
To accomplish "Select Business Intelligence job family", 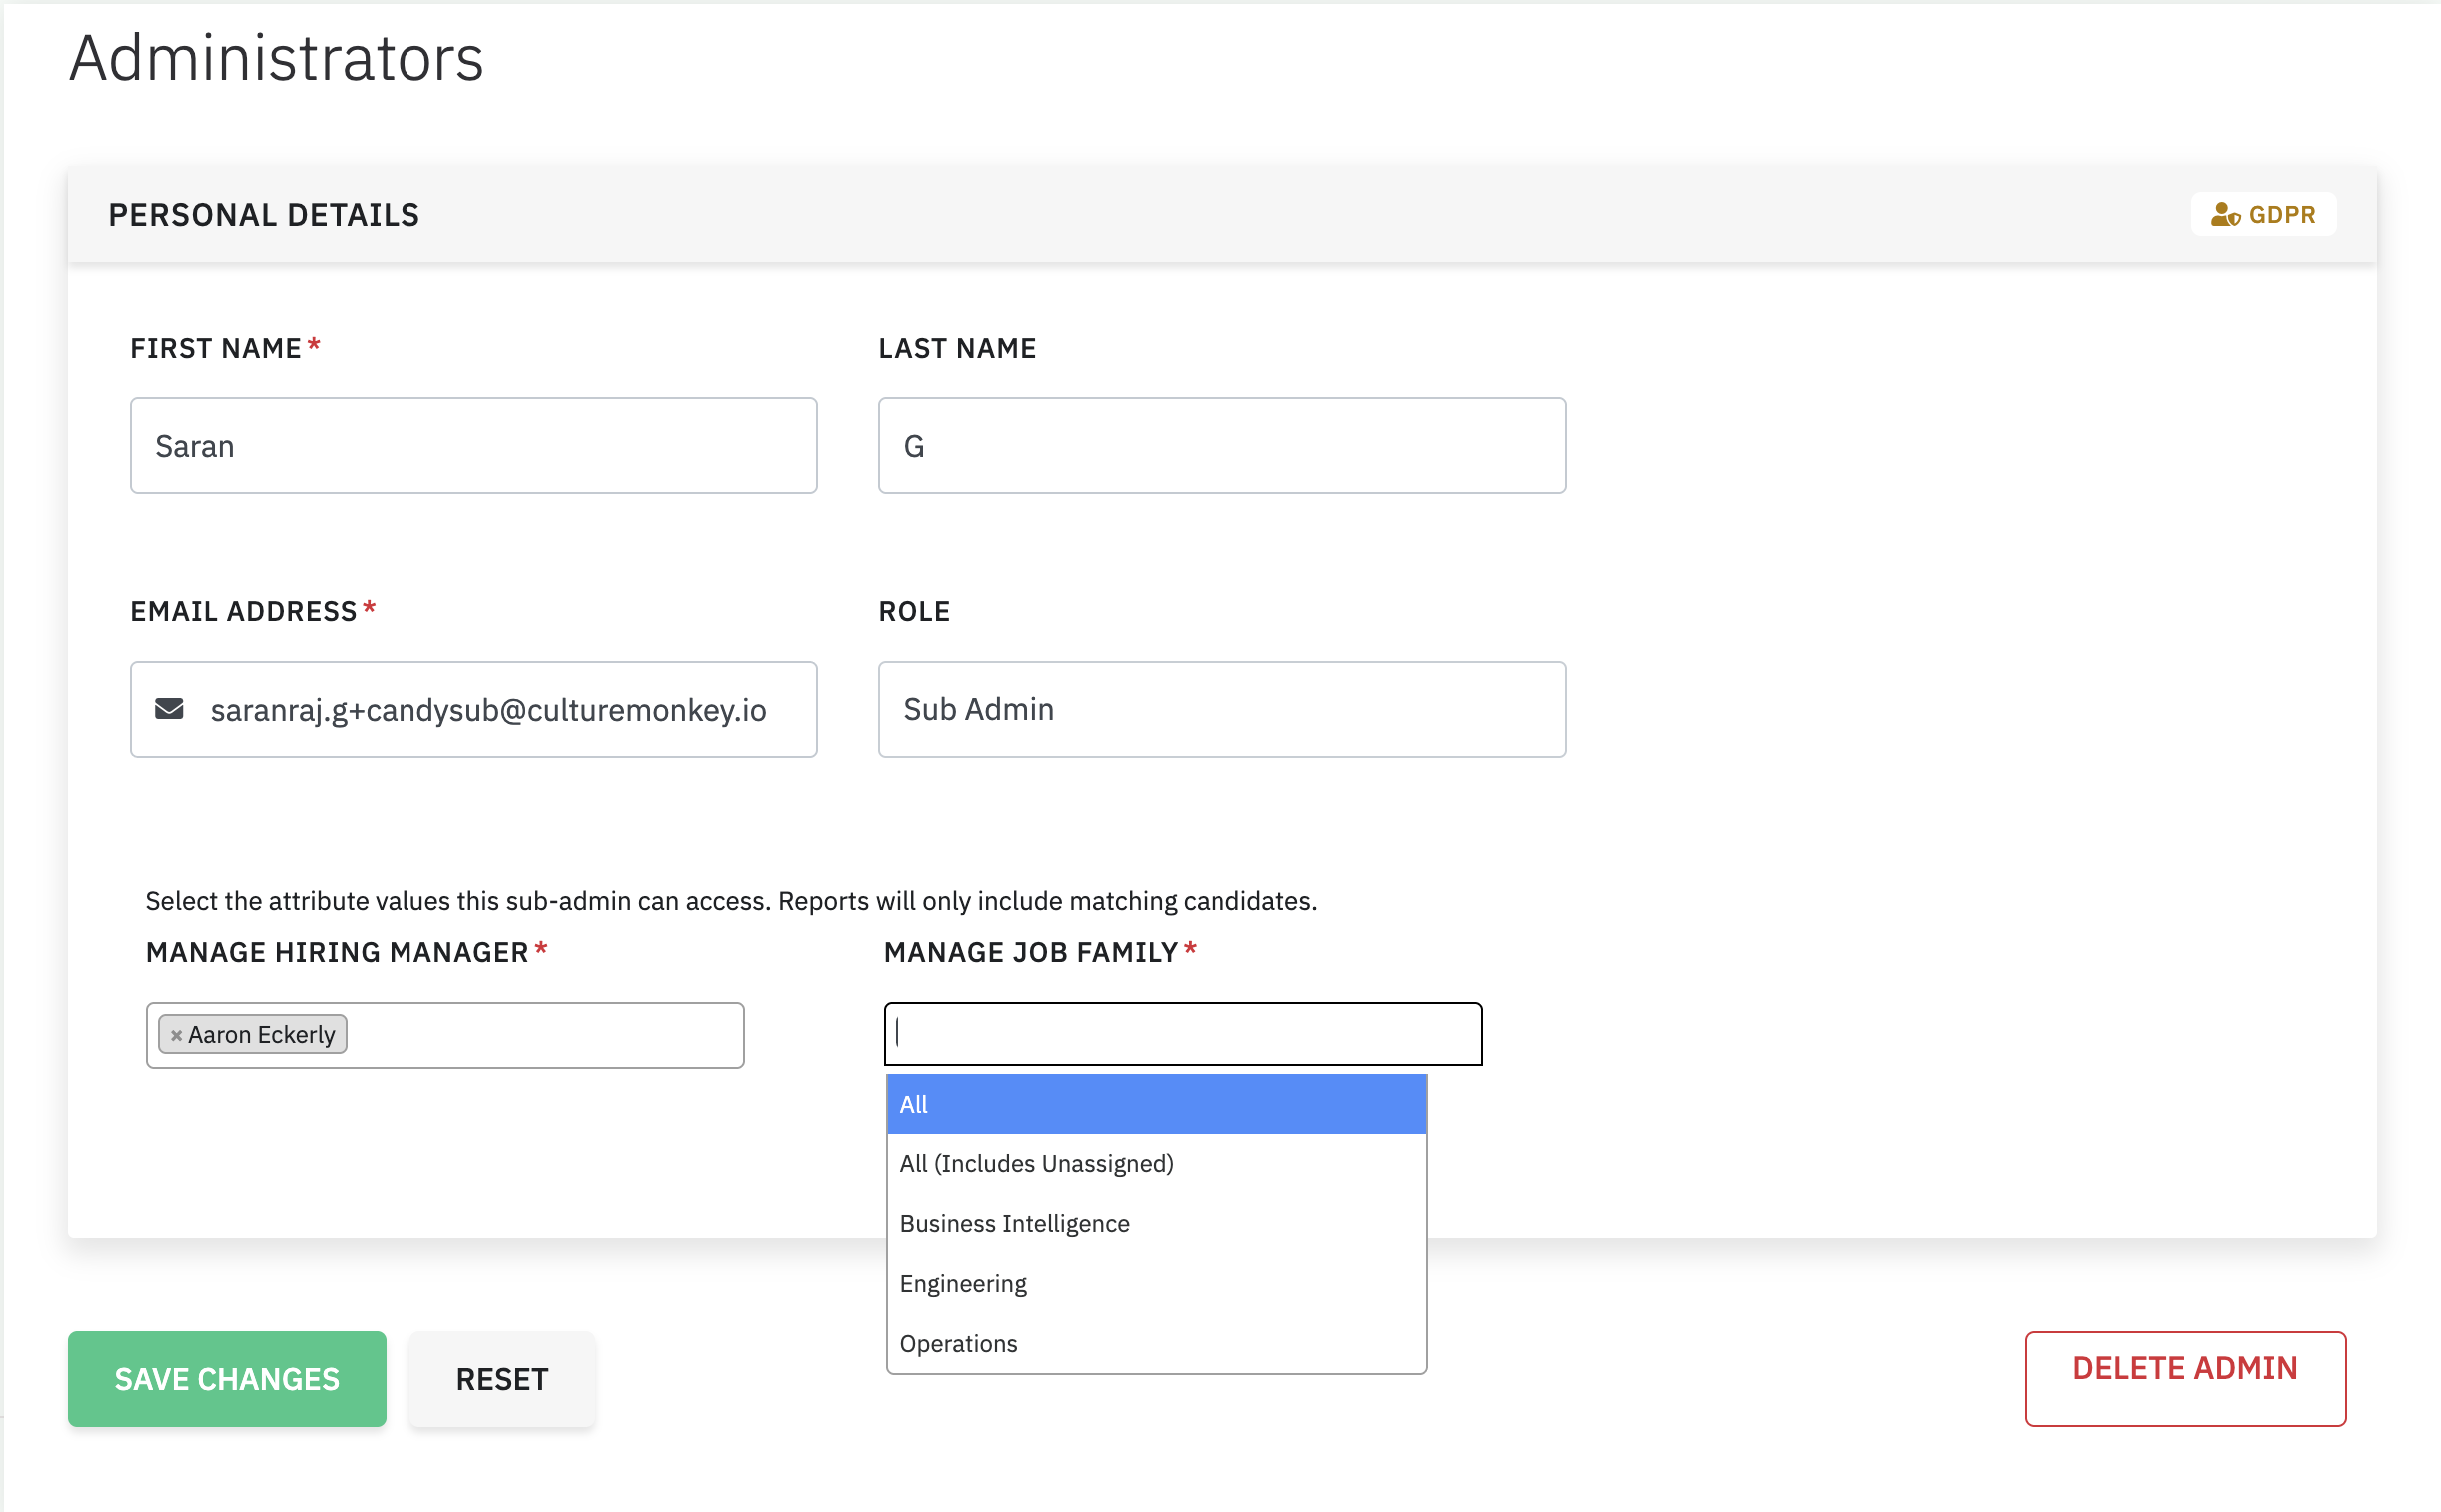I will [1156, 1224].
